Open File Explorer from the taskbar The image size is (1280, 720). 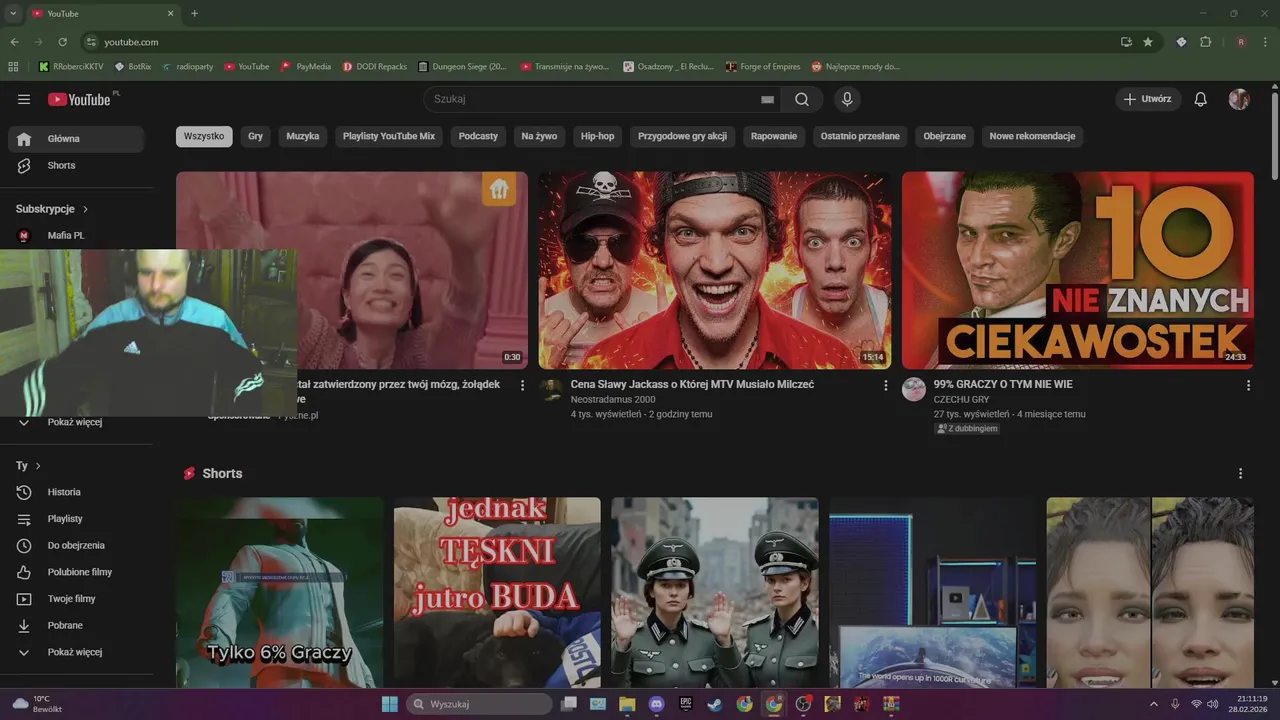click(x=627, y=704)
